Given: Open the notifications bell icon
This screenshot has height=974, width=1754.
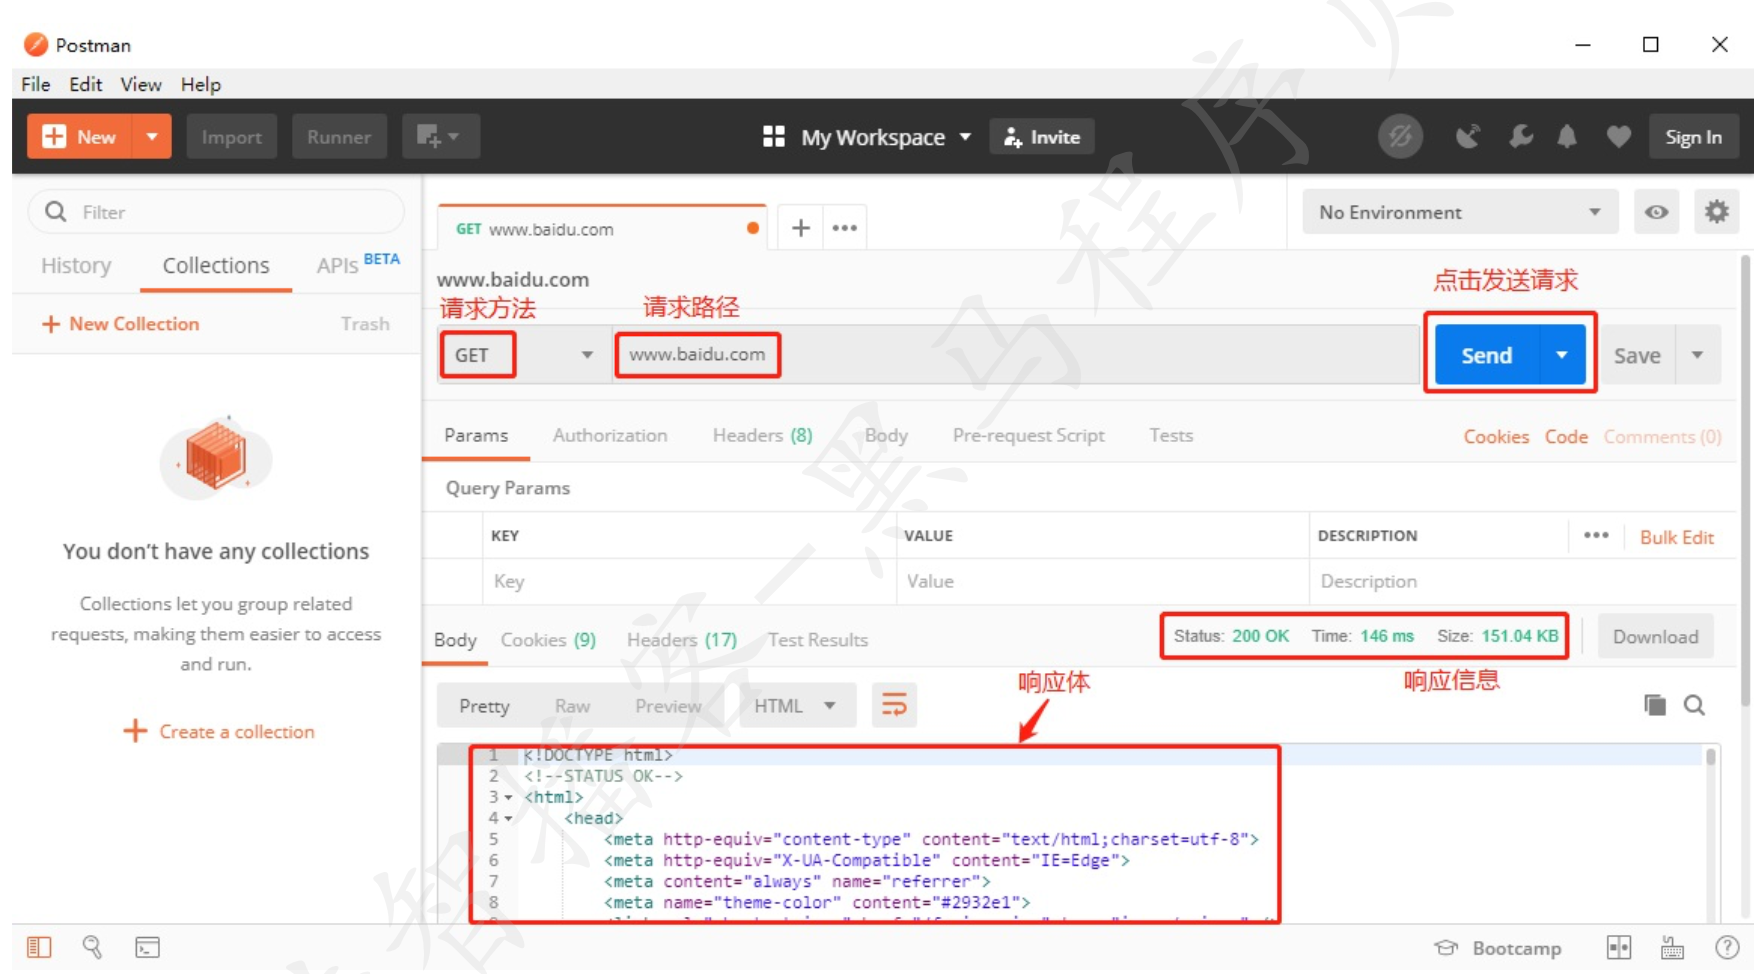Looking at the screenshot, I should coord(1567,137).
